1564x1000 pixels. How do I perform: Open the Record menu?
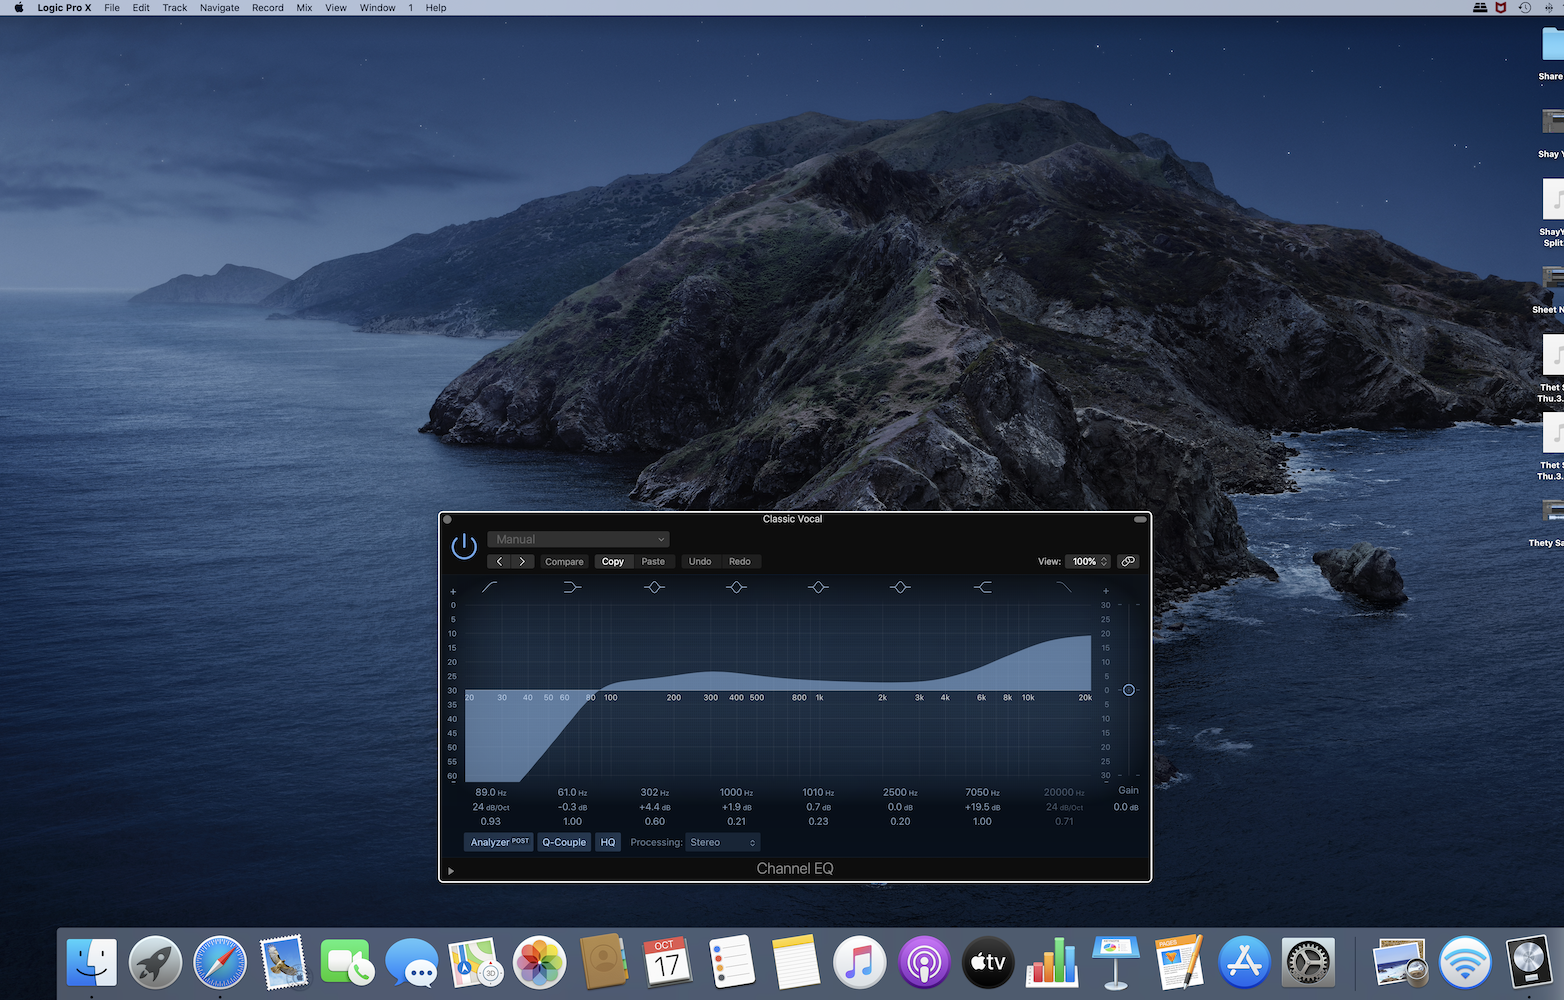[268, 8]
